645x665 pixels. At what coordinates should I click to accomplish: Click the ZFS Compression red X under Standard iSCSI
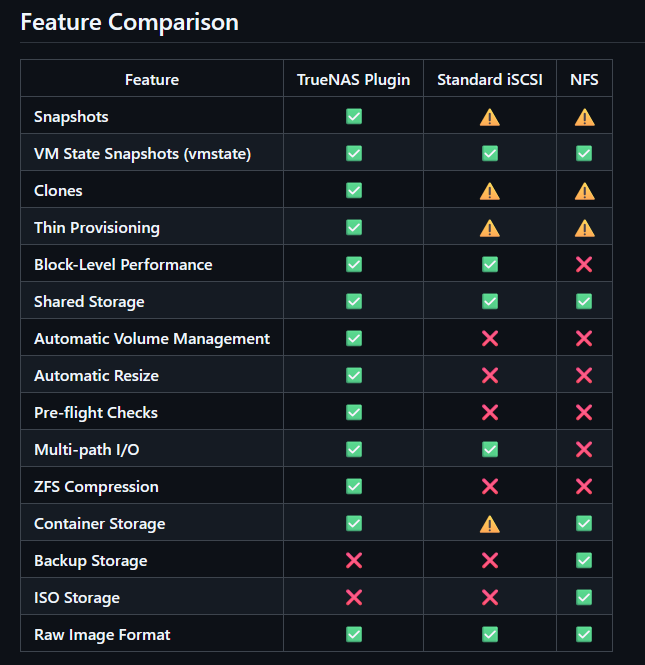click(x=490, y=486)
